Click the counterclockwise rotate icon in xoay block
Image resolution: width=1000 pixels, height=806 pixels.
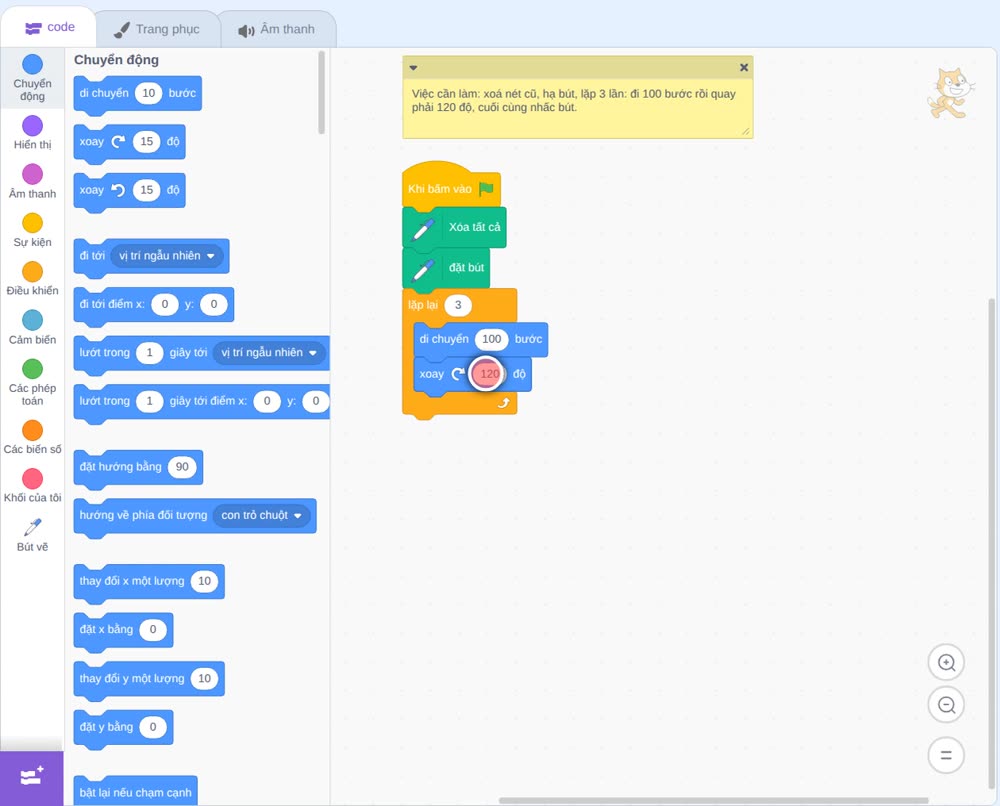(118, 190)
